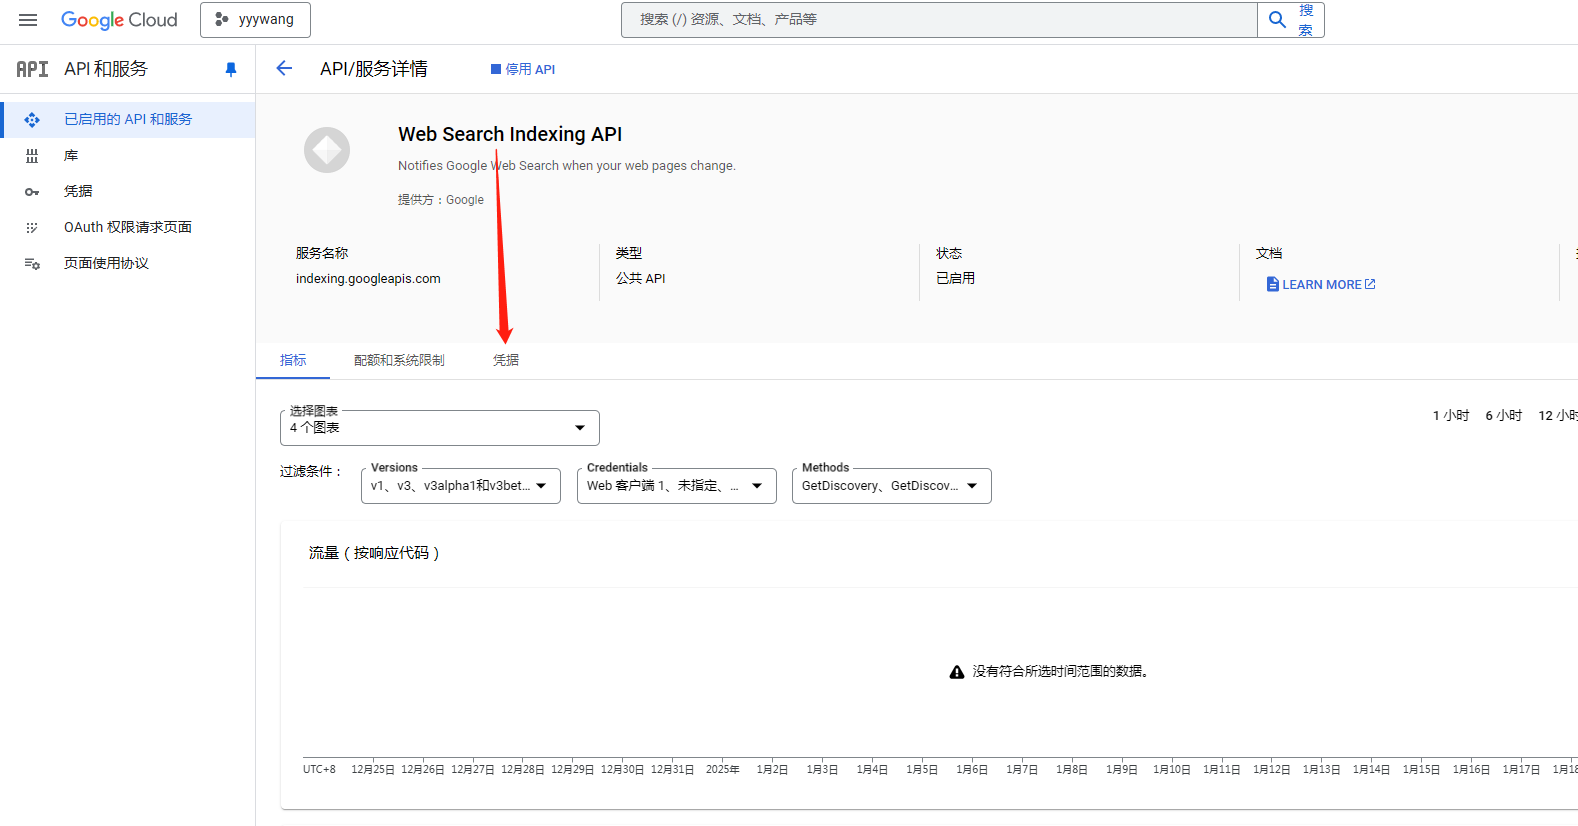This screenshot has width=1578, height=826.
Task: Switch to the 凭据 tab
Action: tap(506, 360)
